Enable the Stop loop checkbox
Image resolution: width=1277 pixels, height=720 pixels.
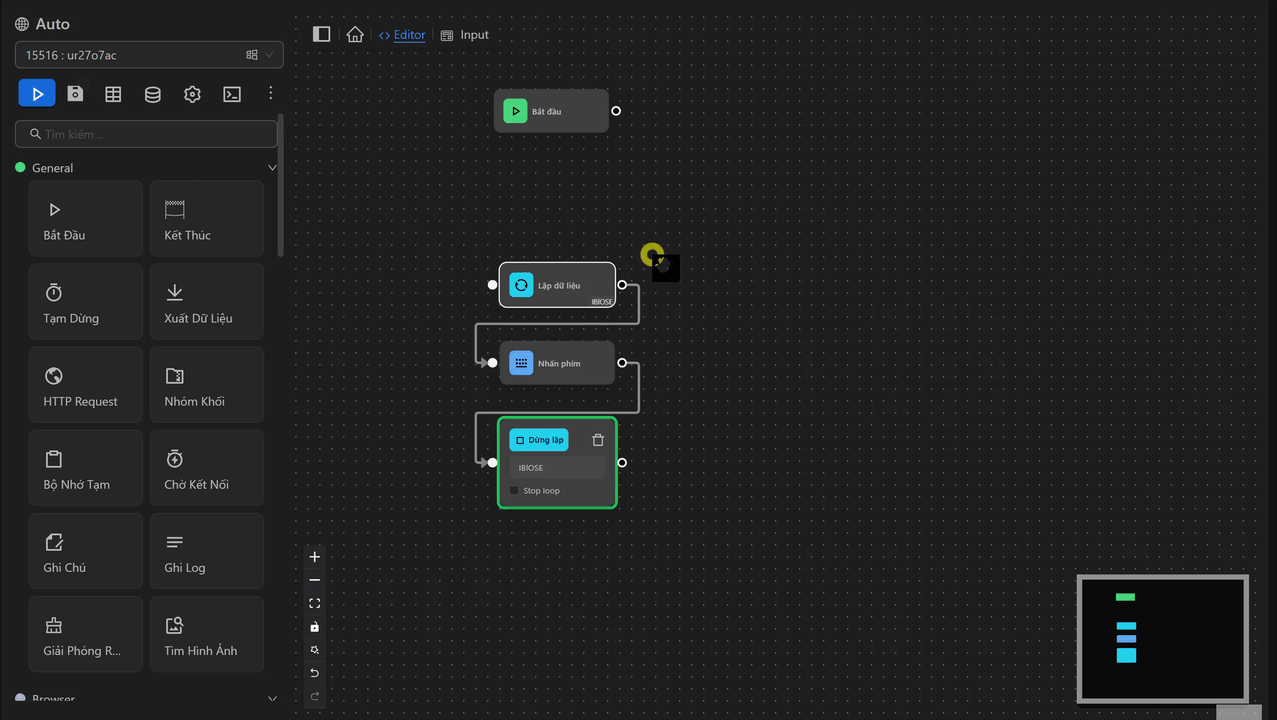coord(515,491)
